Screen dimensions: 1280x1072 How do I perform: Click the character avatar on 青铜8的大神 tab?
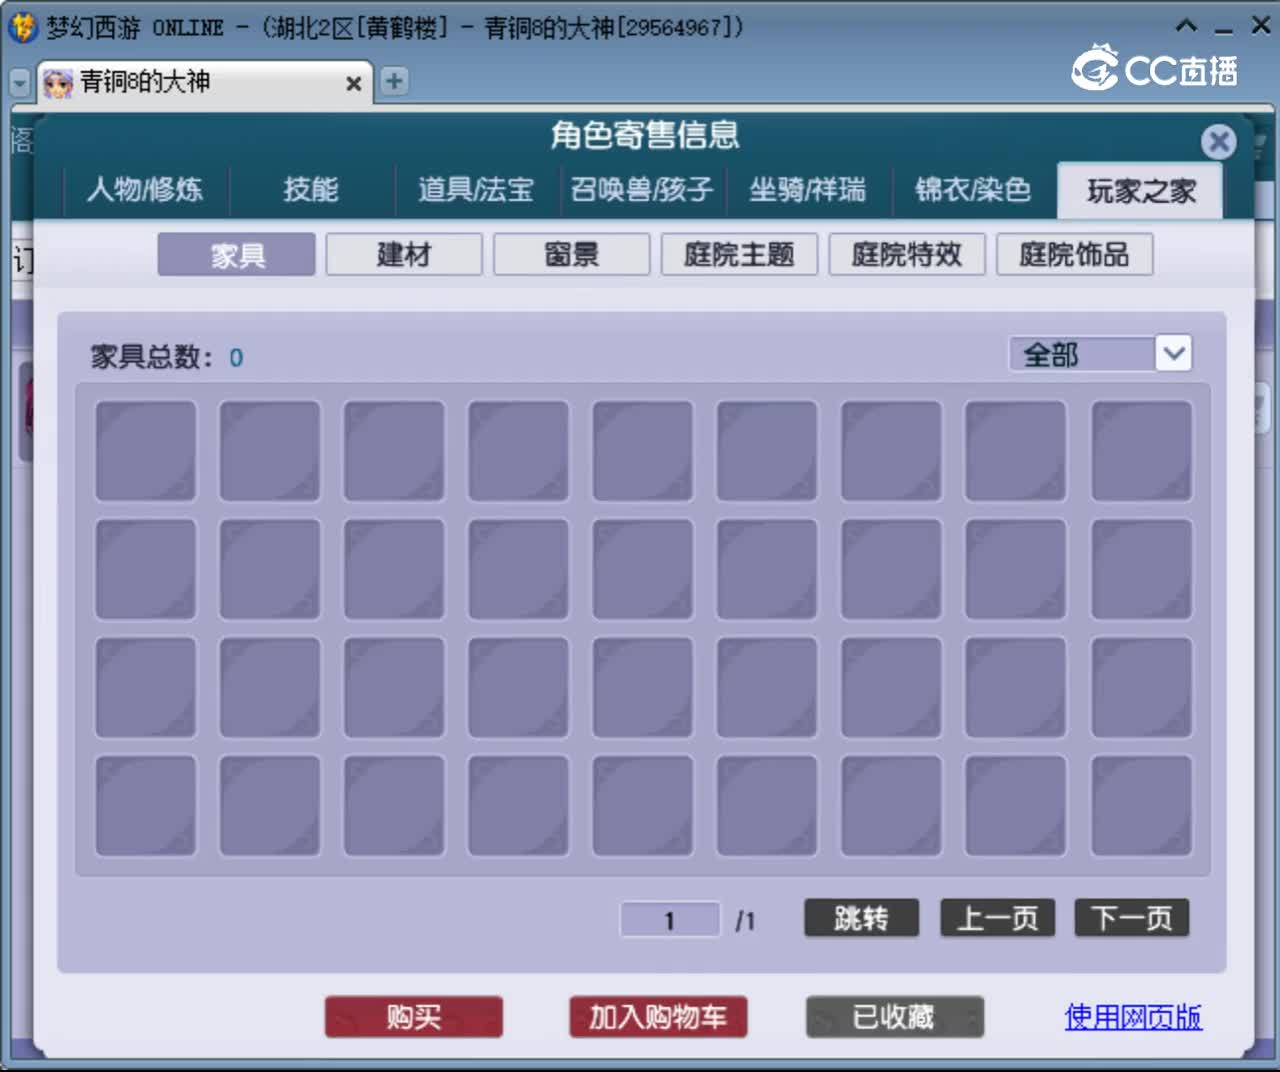pyautogui.click(x=58, y=84)
